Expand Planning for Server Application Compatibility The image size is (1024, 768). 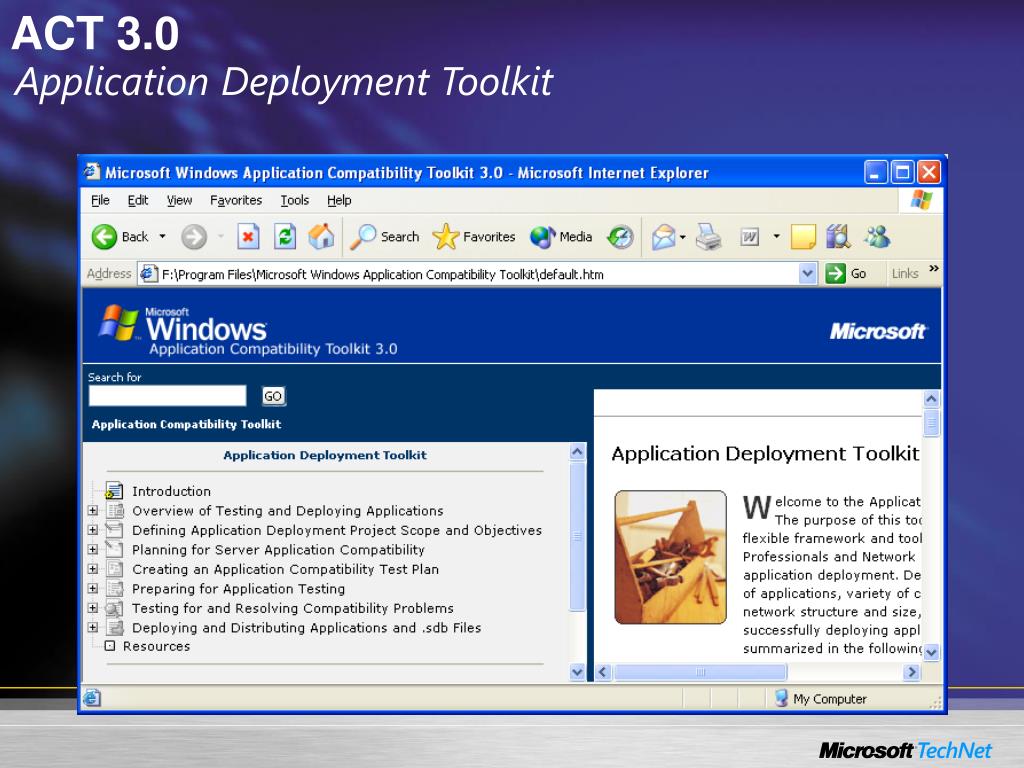coord(93,550)
